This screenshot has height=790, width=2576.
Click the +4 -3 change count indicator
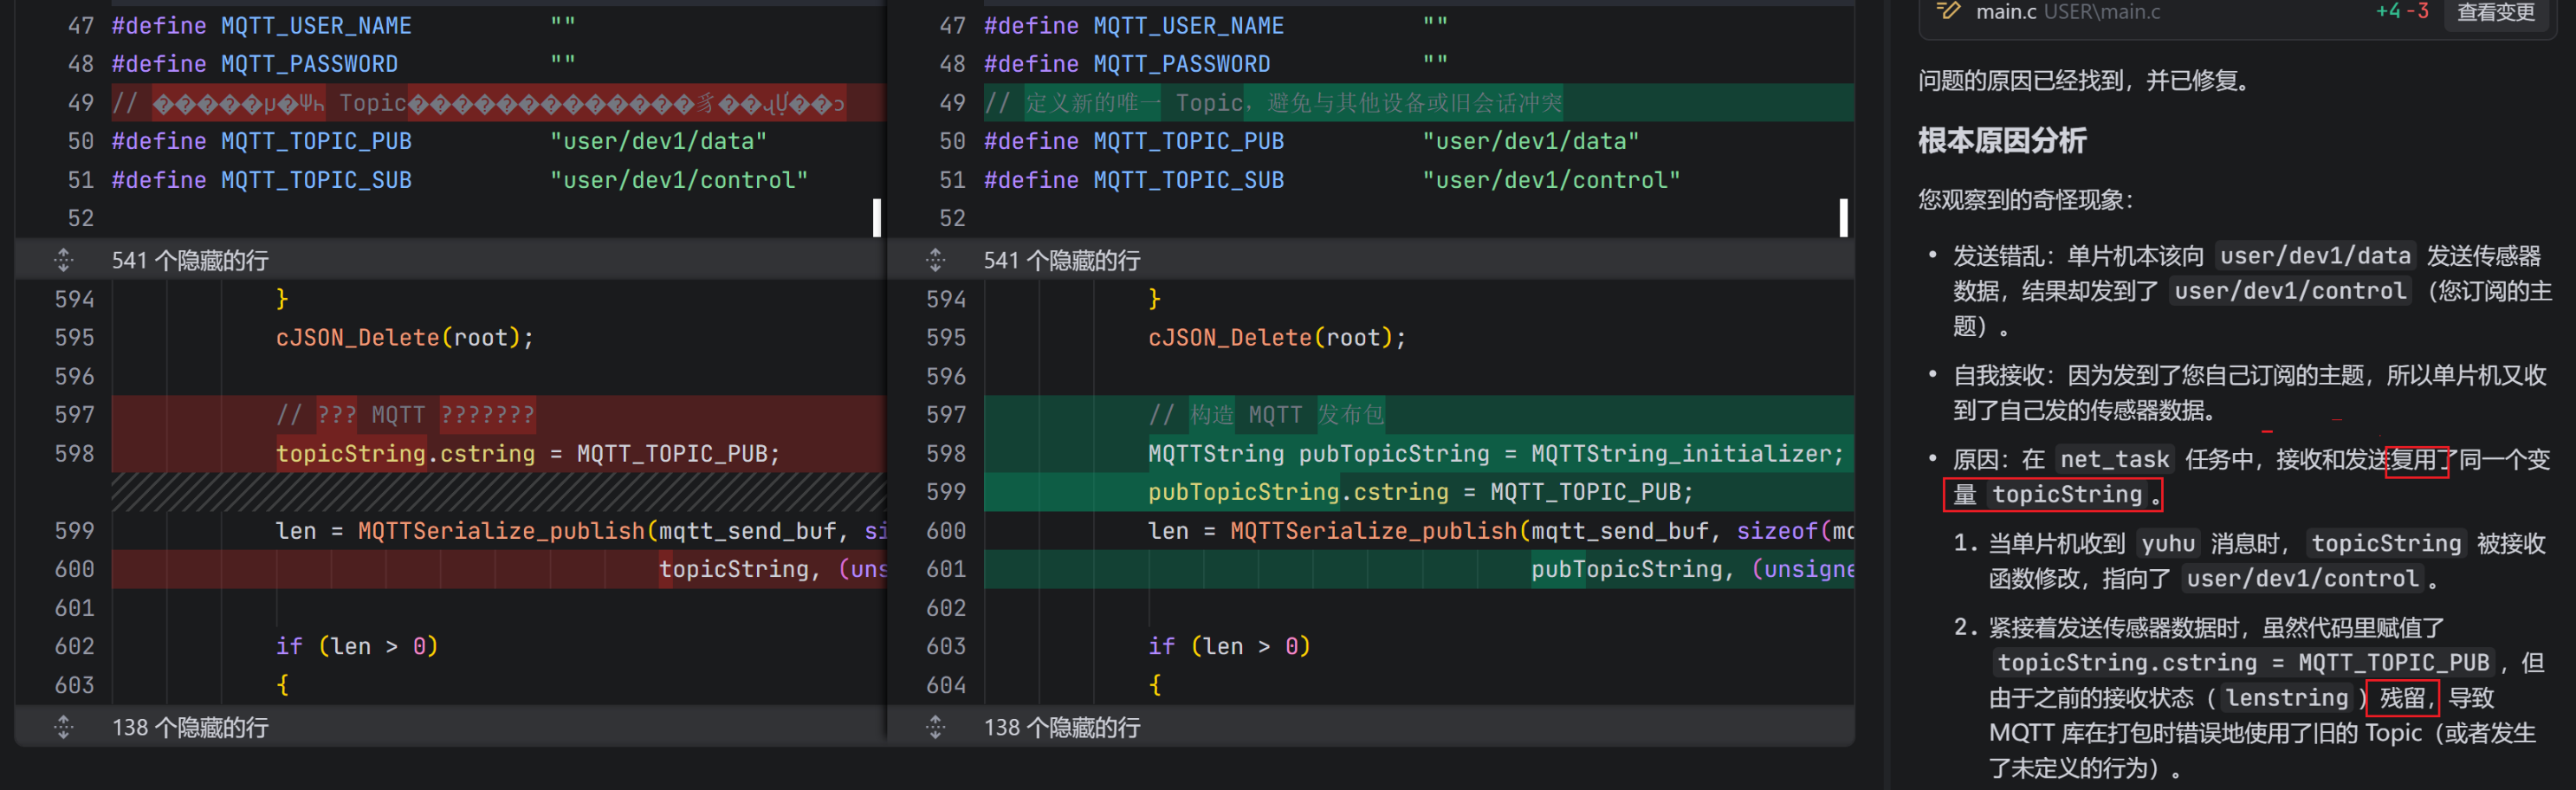tap(2402, 12)
